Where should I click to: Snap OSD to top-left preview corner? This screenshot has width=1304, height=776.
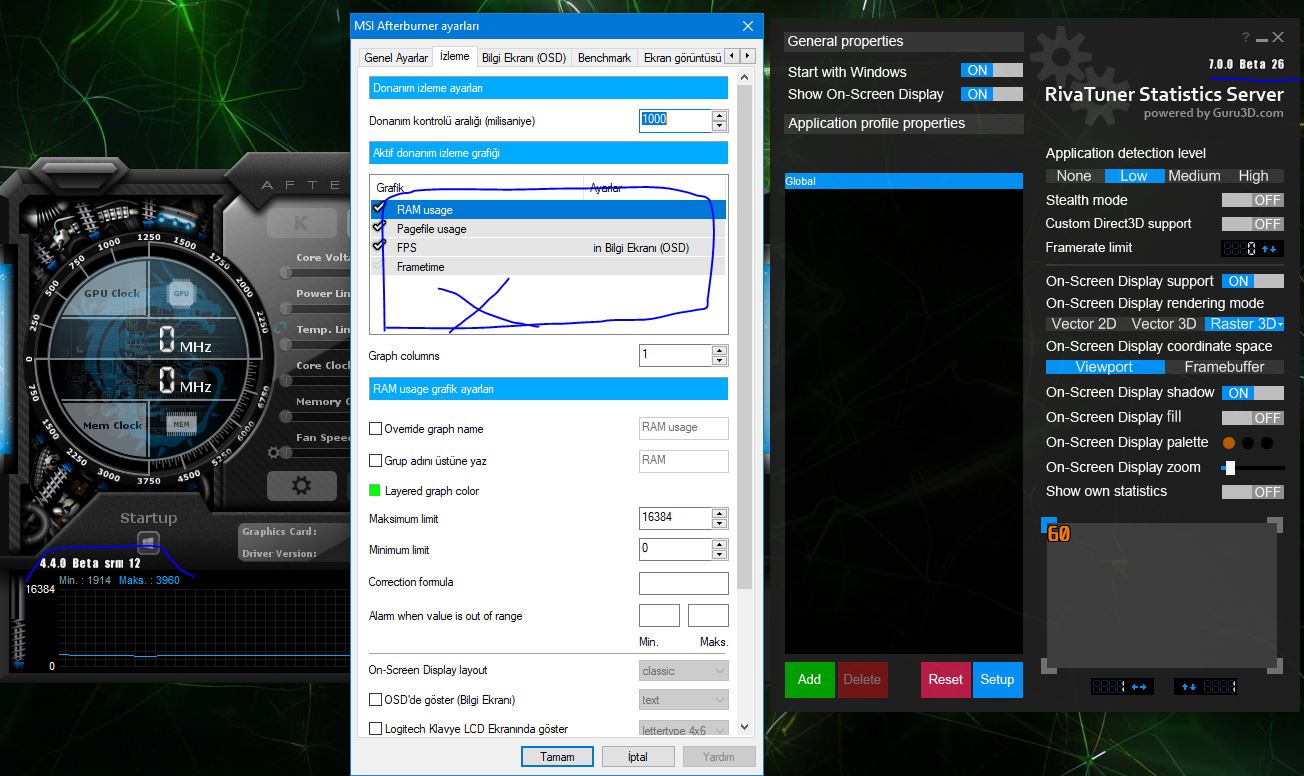coord(1048,524)
